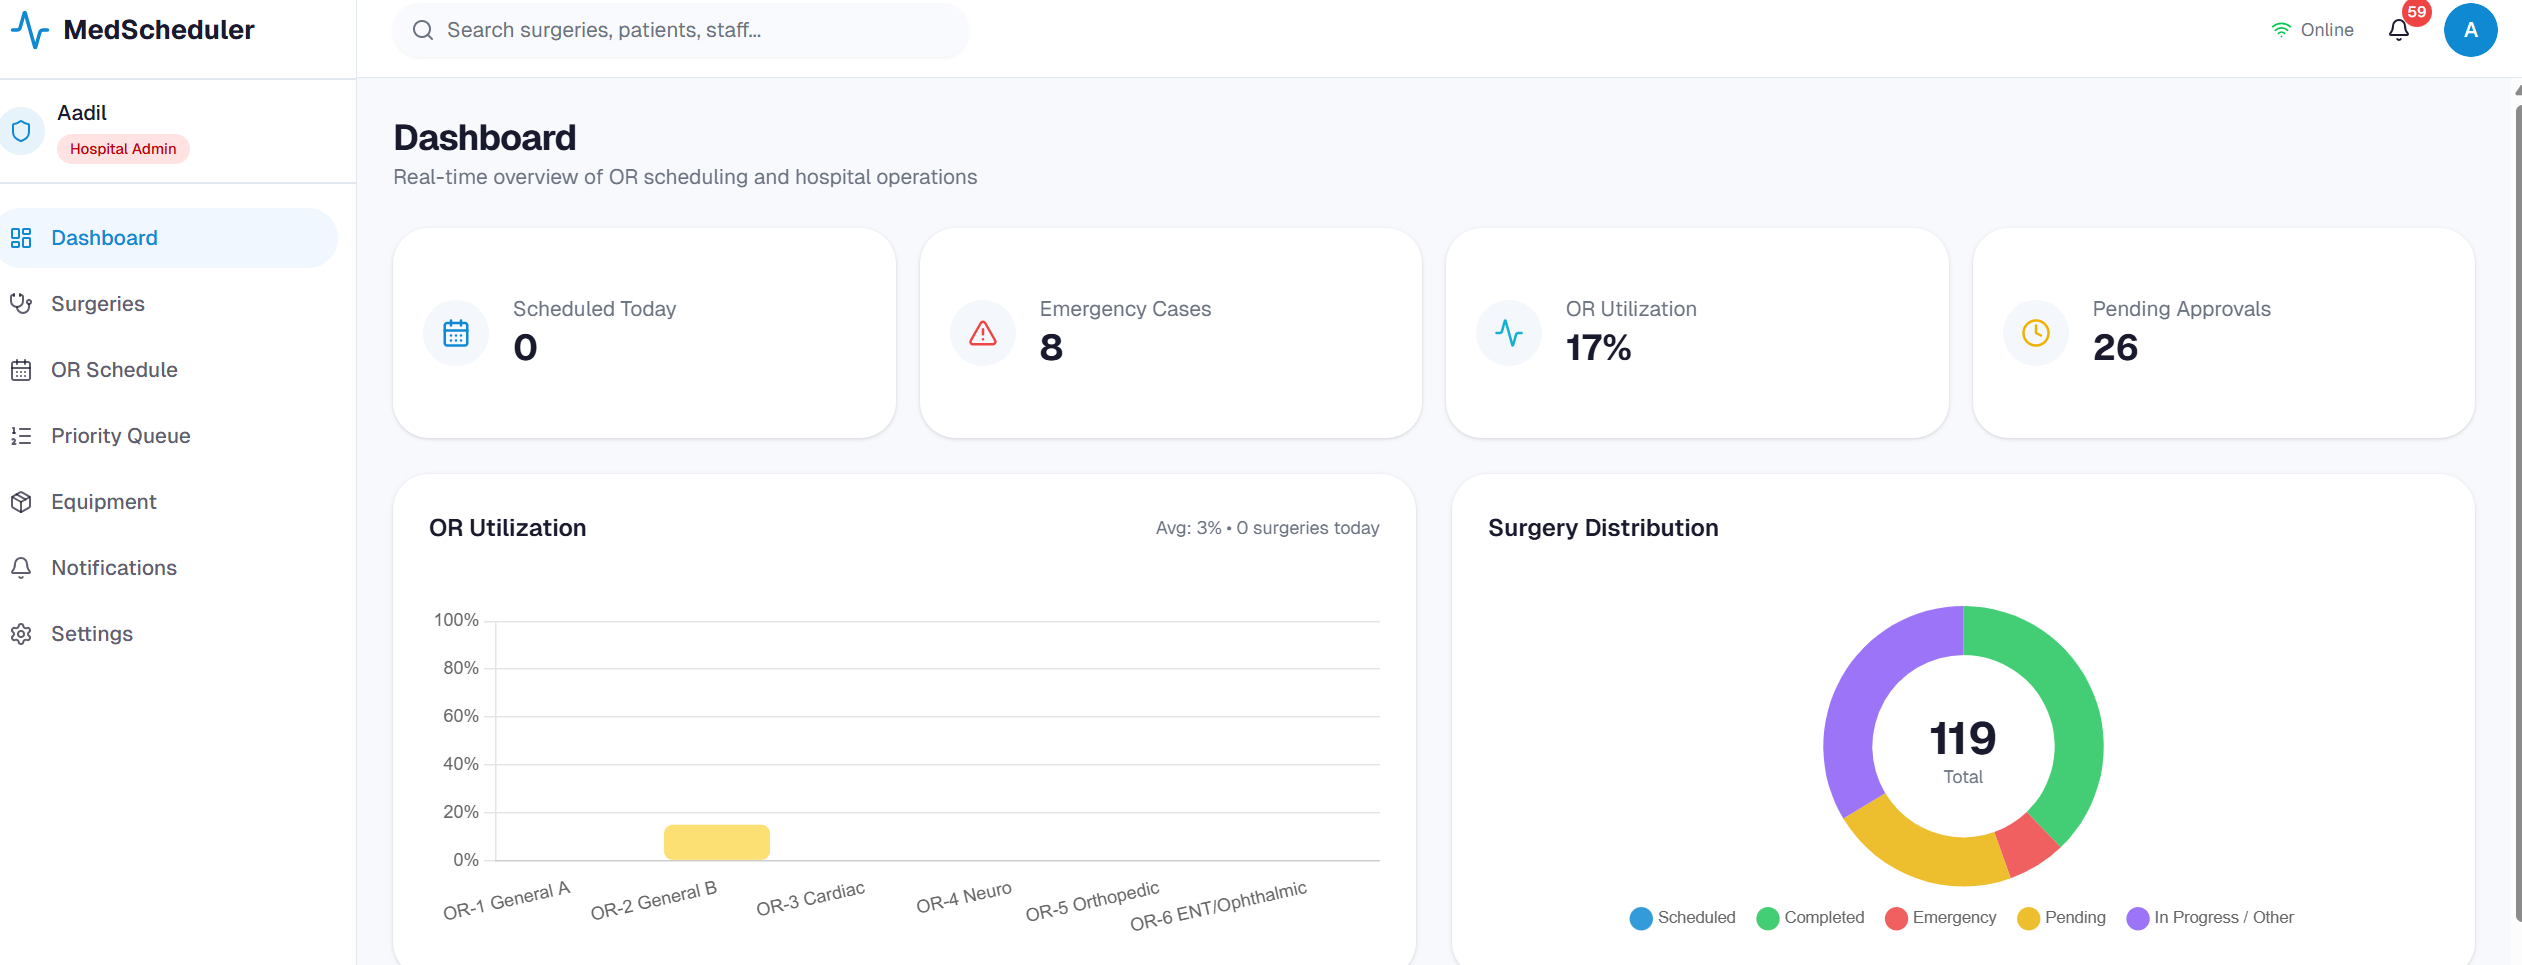Click the search magnifier icon
The height and width of the screenshot is (965, 2522).
tap(424, 29)
